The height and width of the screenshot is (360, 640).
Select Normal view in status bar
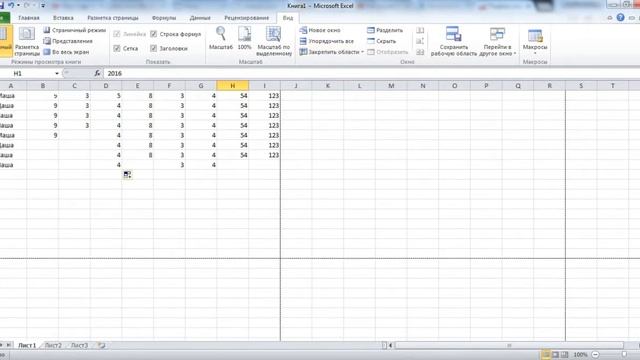tap(546, 355)
